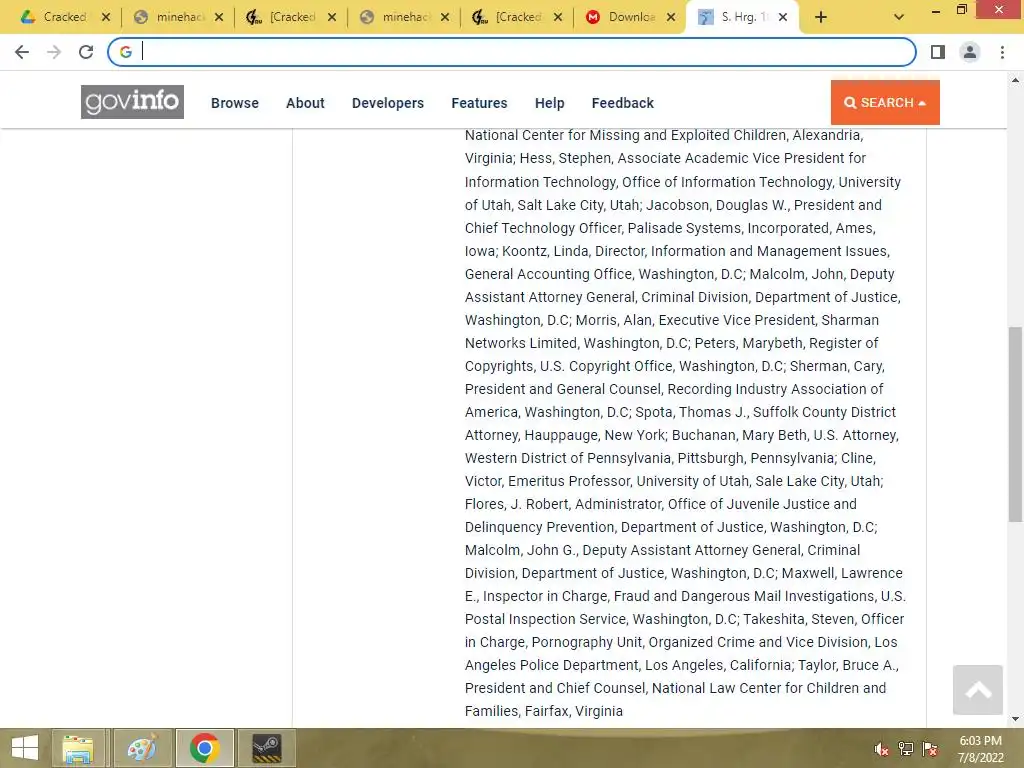Click the Google icon in address bar
Image resolution: width=1024 pixels, height=768 pixels.
(x=125, y=52)
